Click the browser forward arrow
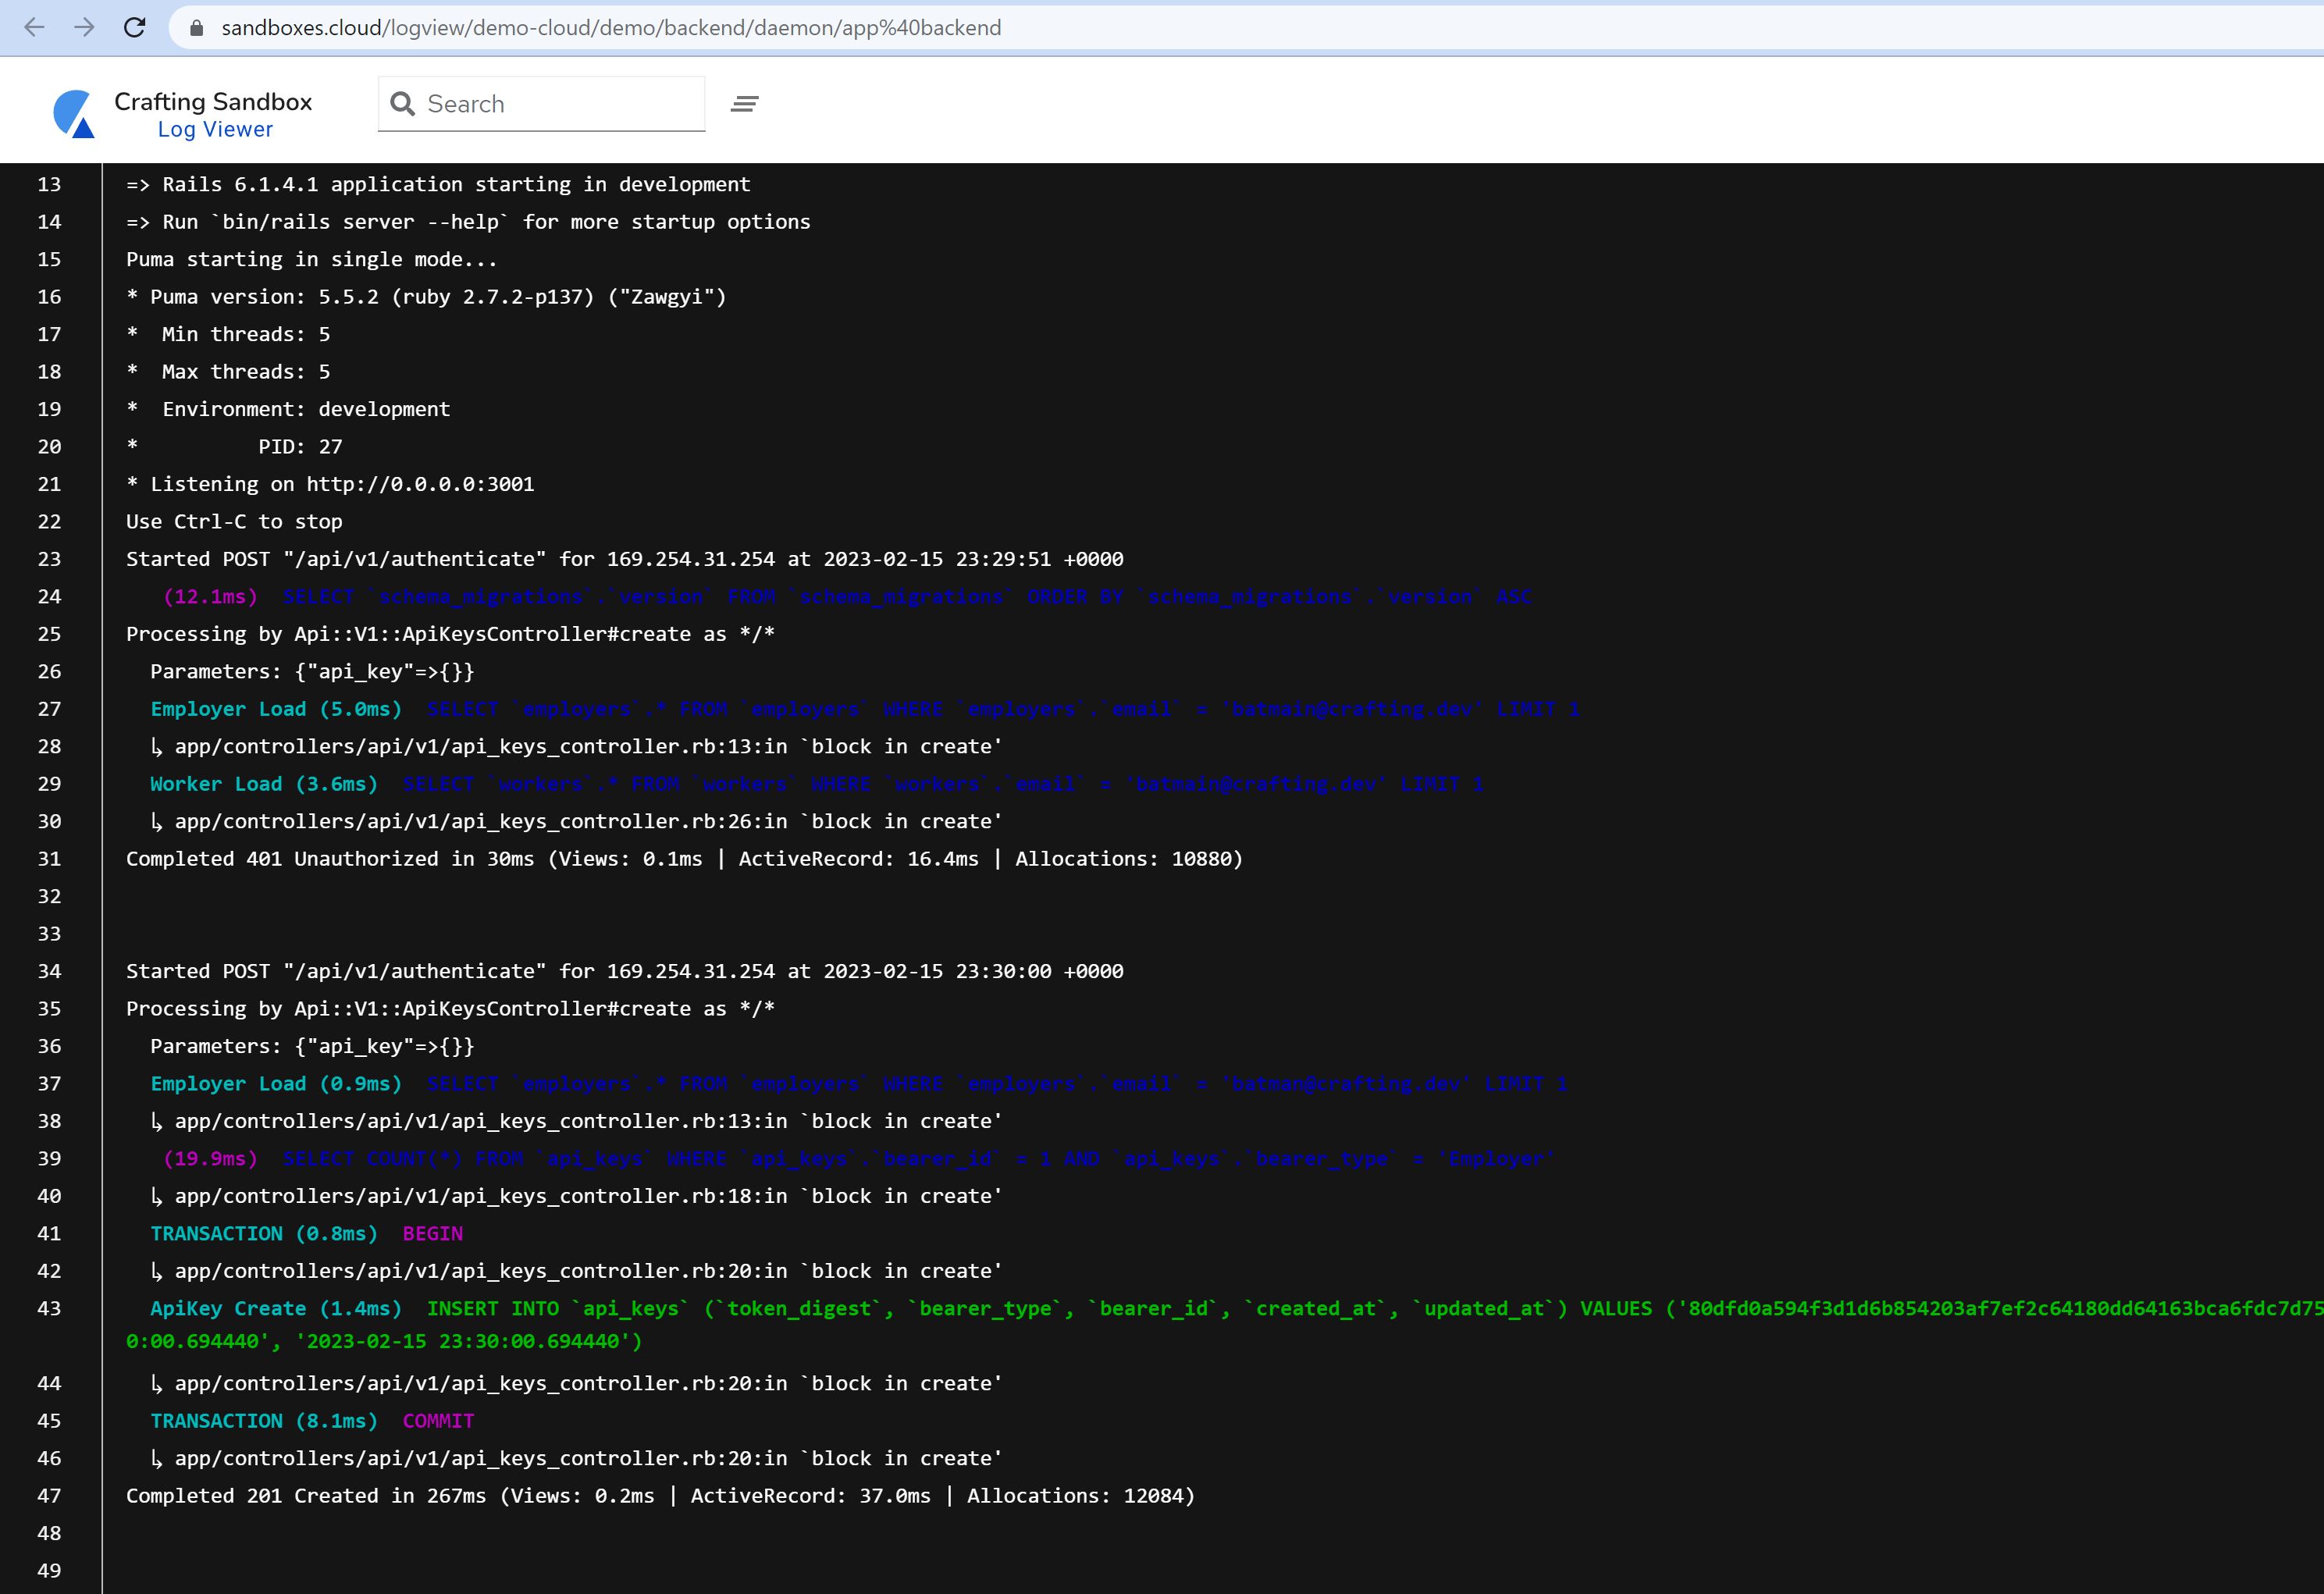 pos(84,28)
